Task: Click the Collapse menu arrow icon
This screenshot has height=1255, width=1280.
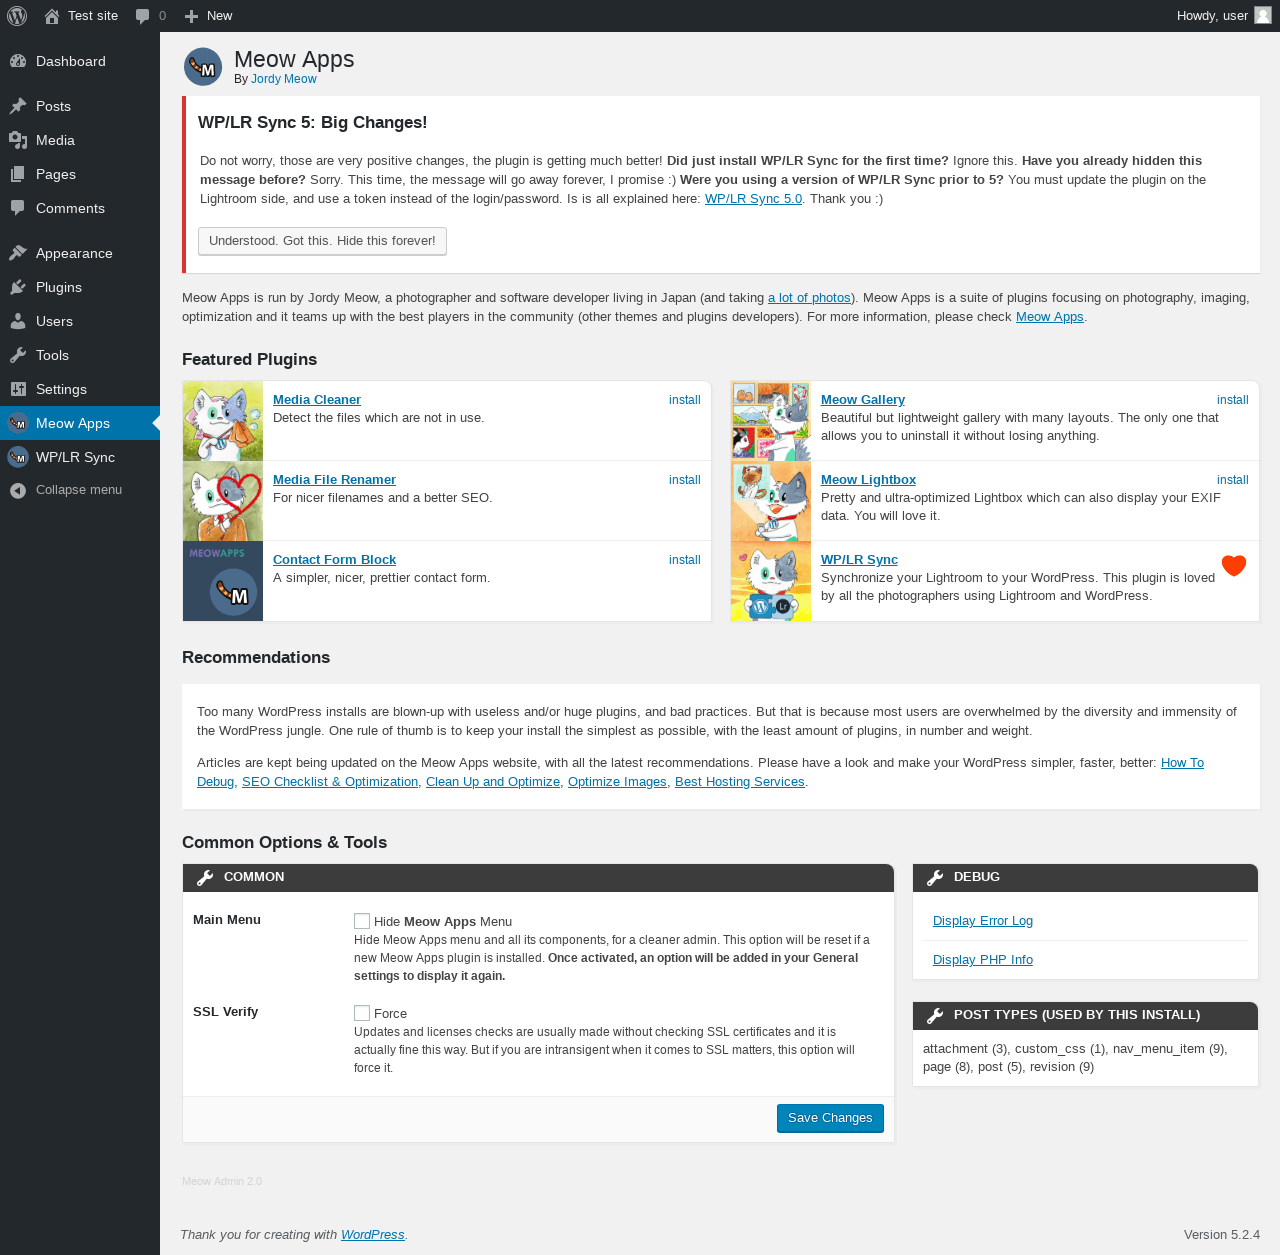Action: click(x=18, y=490)
